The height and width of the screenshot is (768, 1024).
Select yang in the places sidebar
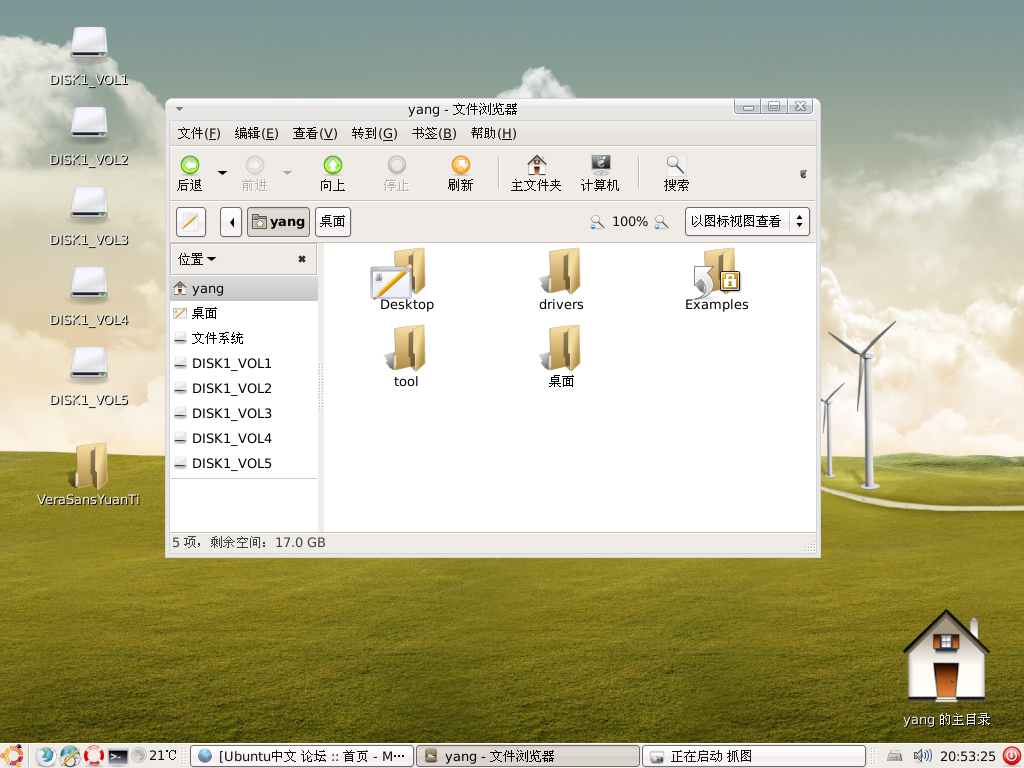pyautogui.click(x=244, y=289)
